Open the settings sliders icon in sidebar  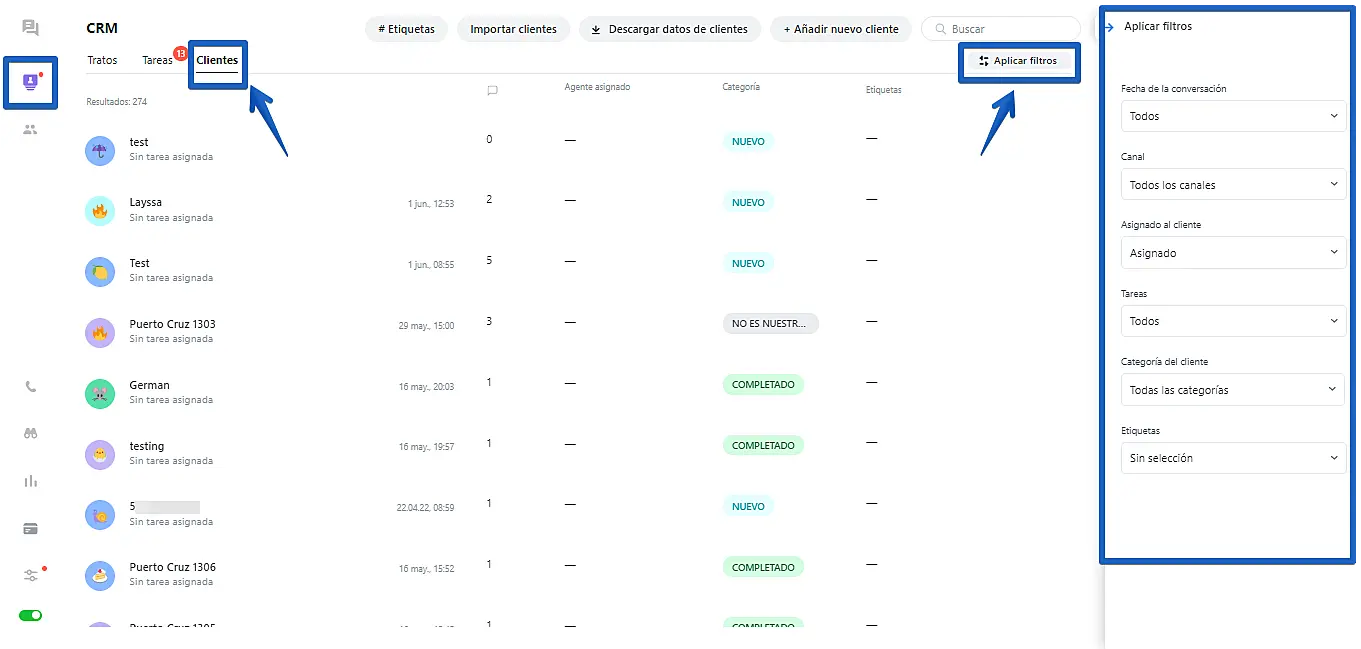(31, 575)
